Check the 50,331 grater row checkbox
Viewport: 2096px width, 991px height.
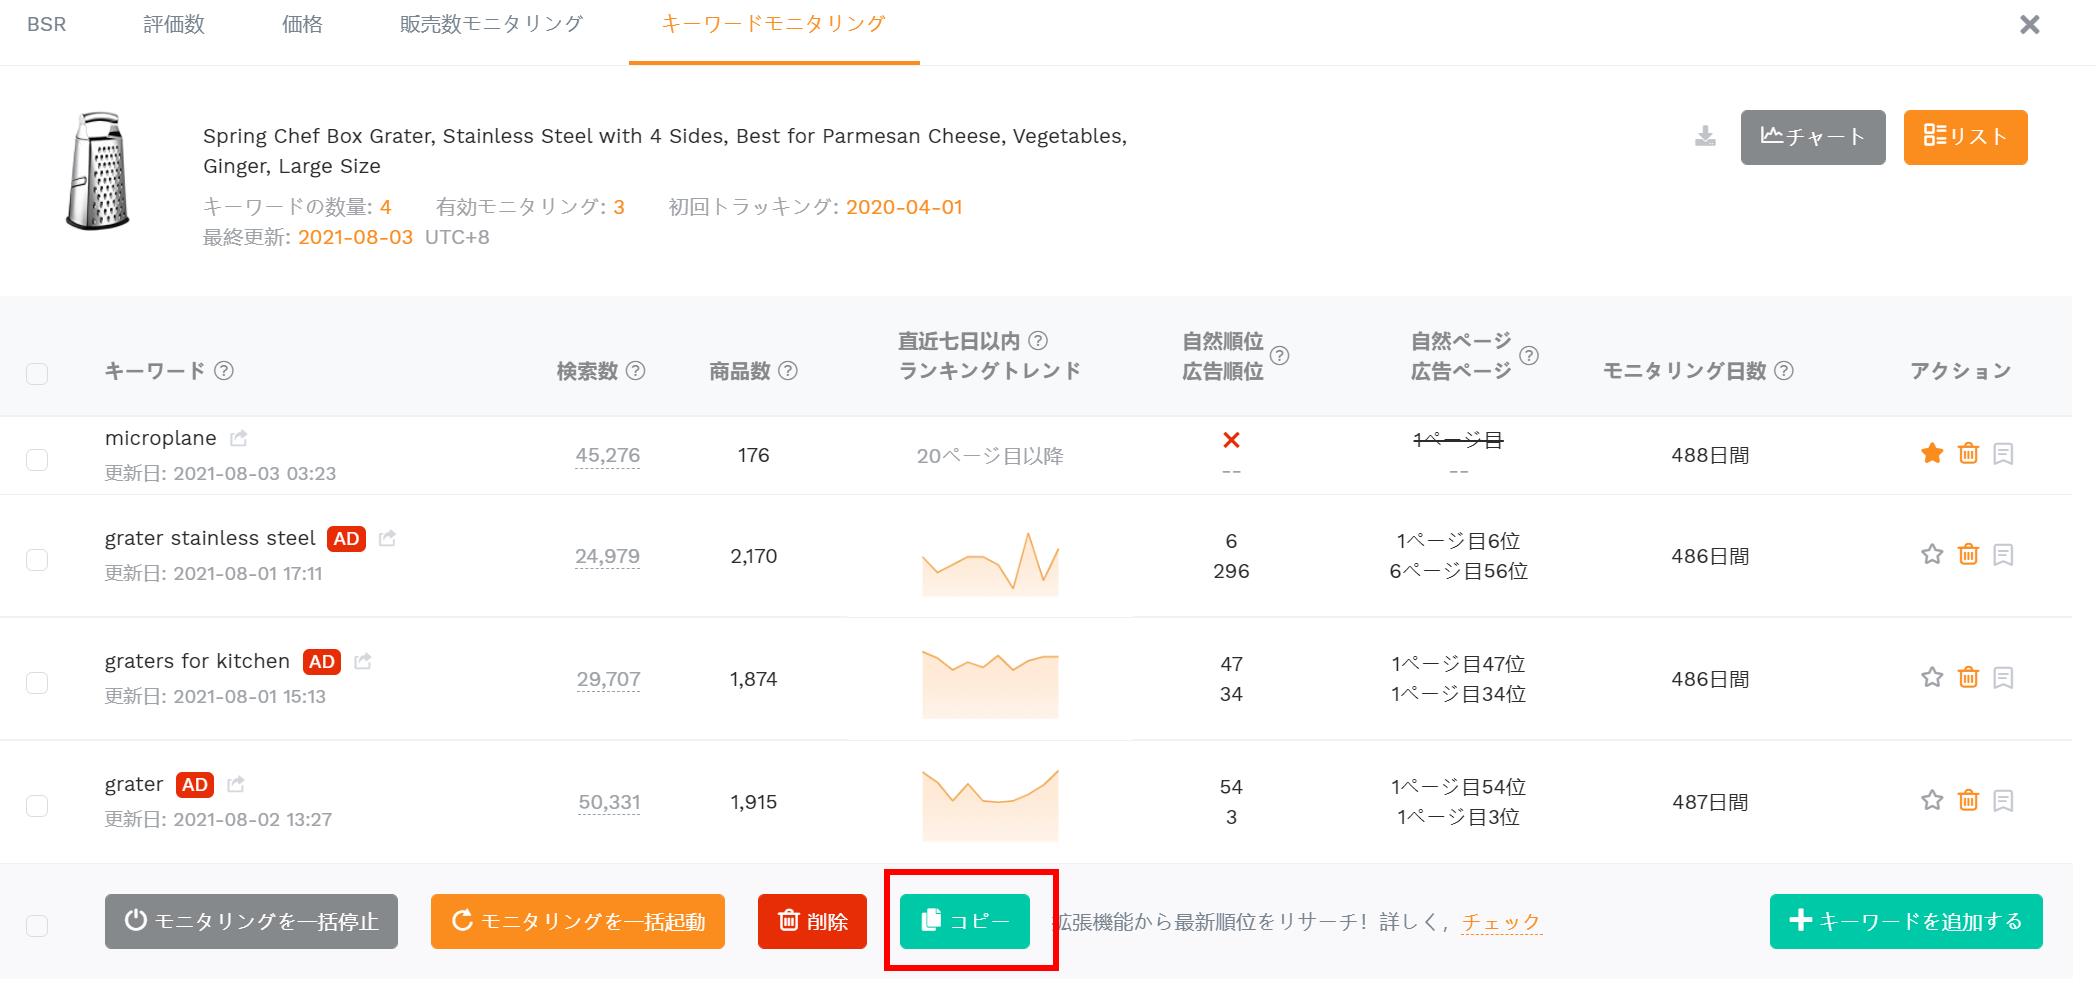pos(37,806)
